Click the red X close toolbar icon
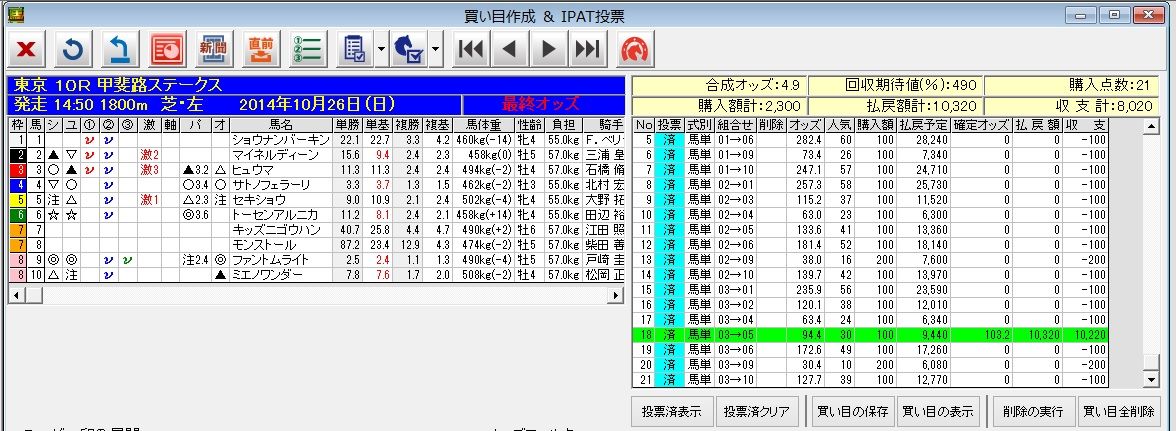Image resolution: width=1176 pixels, height=431 pixels. point(26,49)
